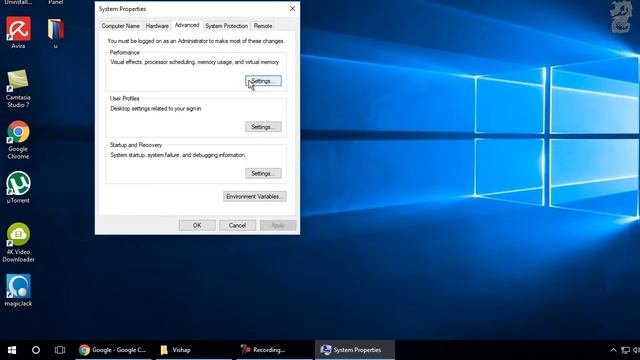
Task: Click Cancel in System Properties
Action: (x=237, y=225)
